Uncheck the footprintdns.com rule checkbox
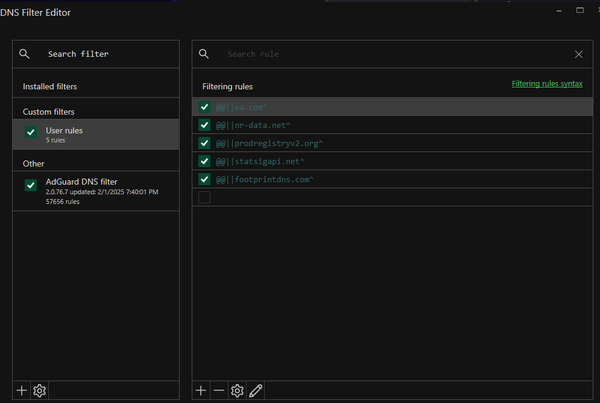 204,179
